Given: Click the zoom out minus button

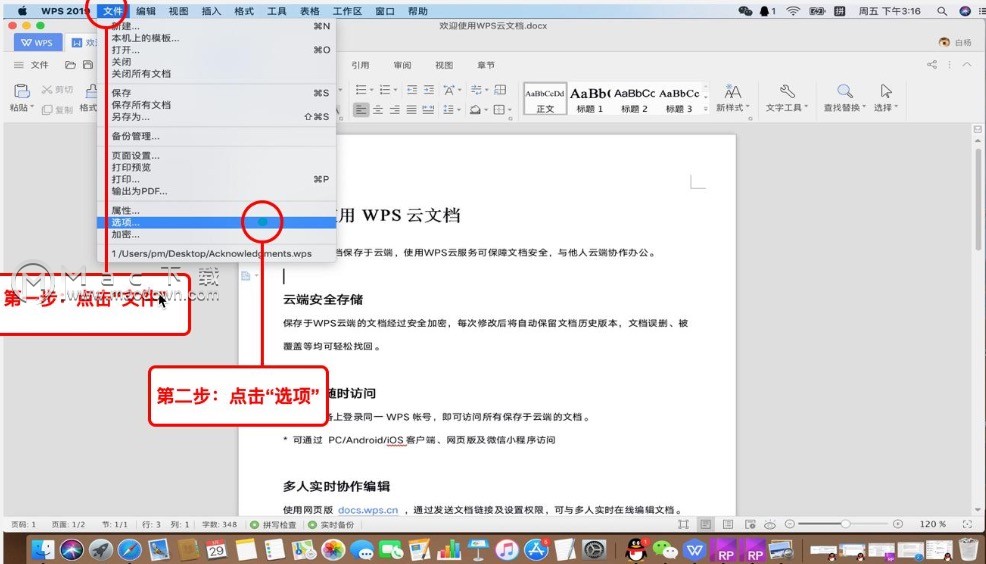Looking at the screenshot, I should coord(790,524).
